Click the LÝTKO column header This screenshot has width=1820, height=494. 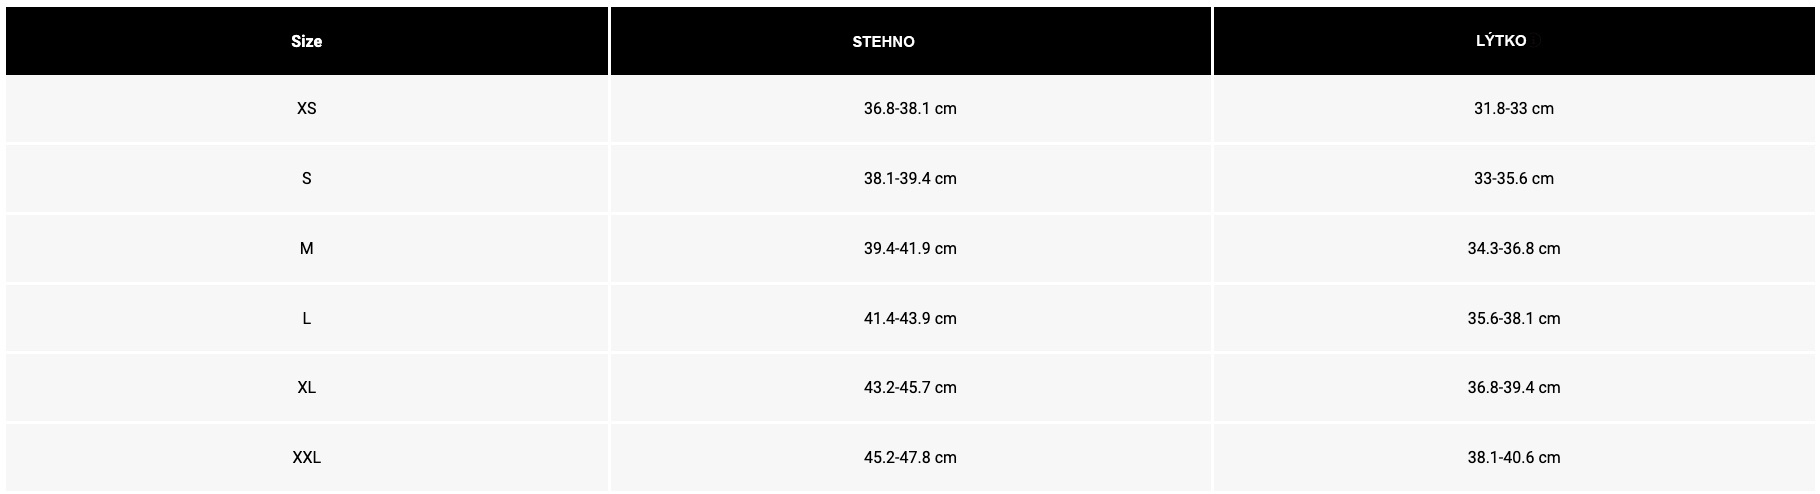[1514, 41]
